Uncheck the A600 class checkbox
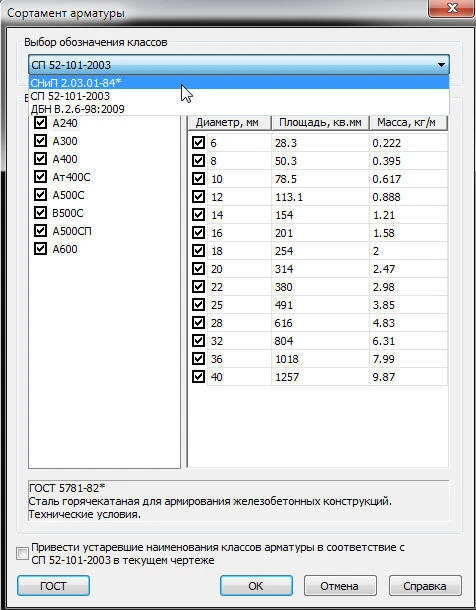The image size is (476, 610). (x=40, y=248)
